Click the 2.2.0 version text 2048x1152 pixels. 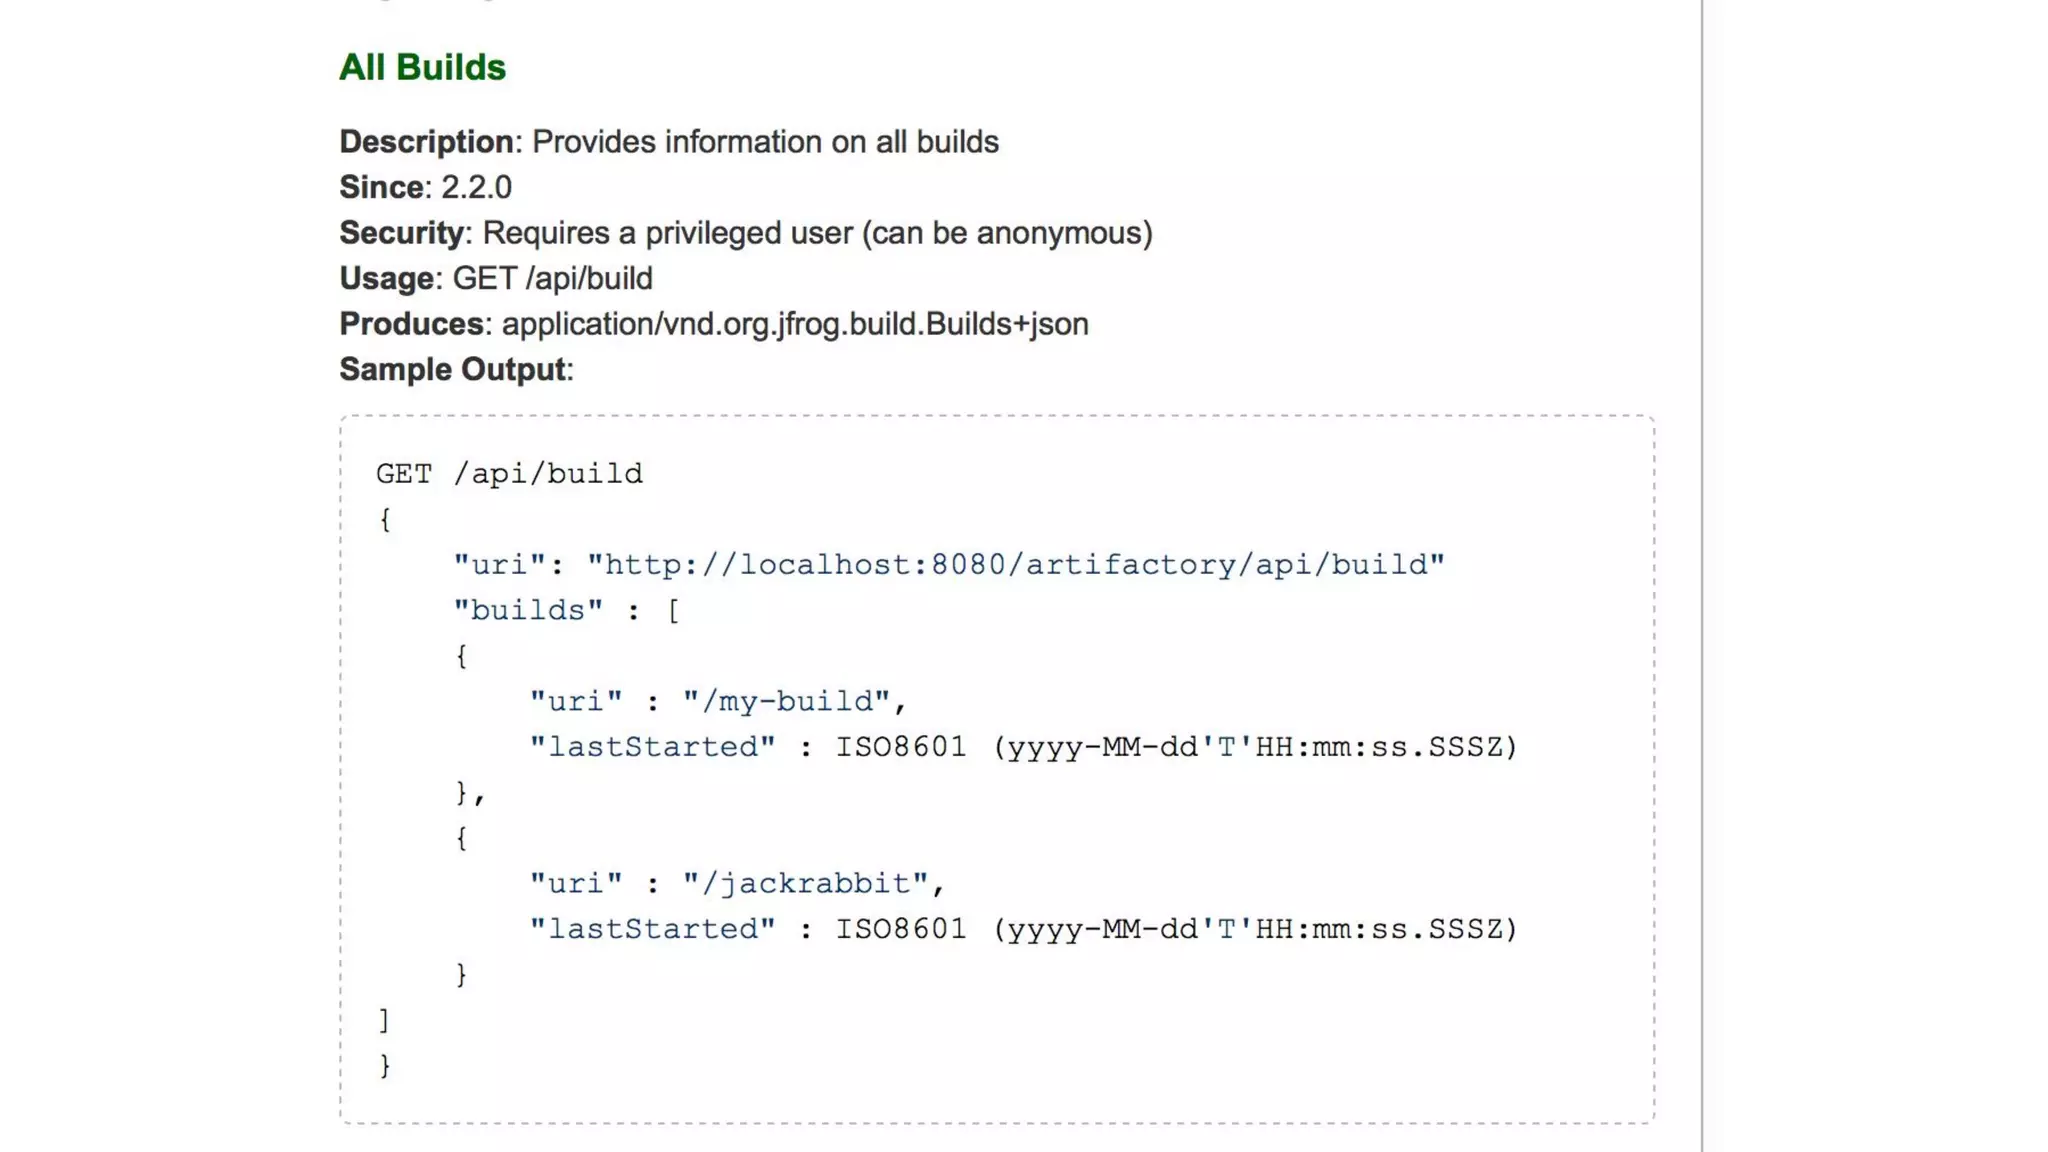coord(476,187)
